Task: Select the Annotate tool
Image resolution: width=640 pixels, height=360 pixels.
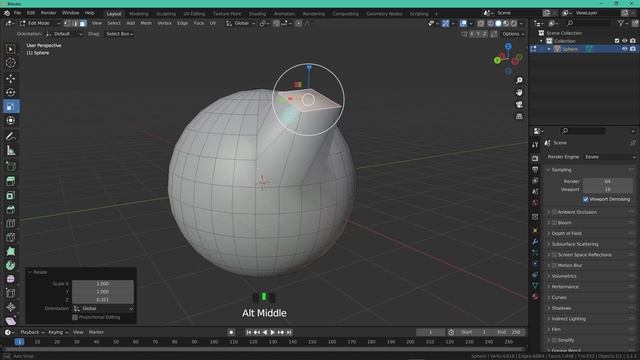Action: click(11, 136)
